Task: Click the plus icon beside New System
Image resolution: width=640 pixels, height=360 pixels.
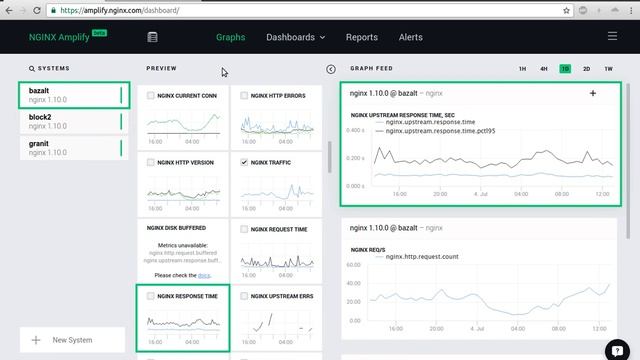Action: 36,340
